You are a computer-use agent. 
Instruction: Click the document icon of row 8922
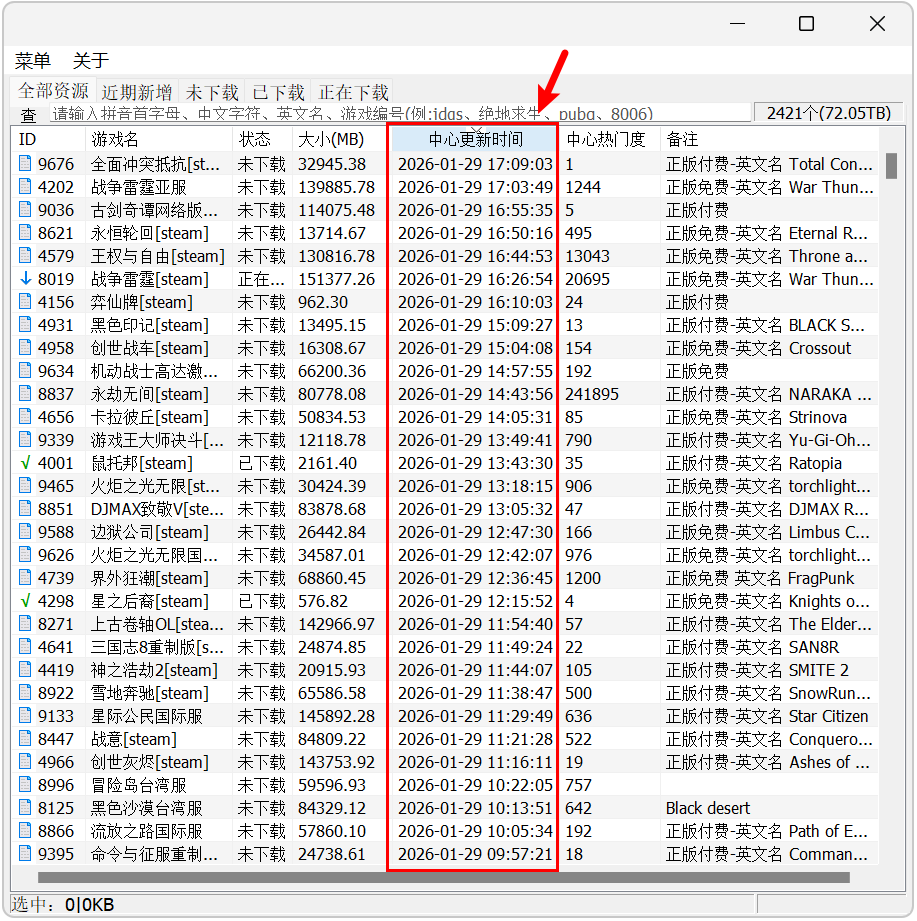(25, 693)
